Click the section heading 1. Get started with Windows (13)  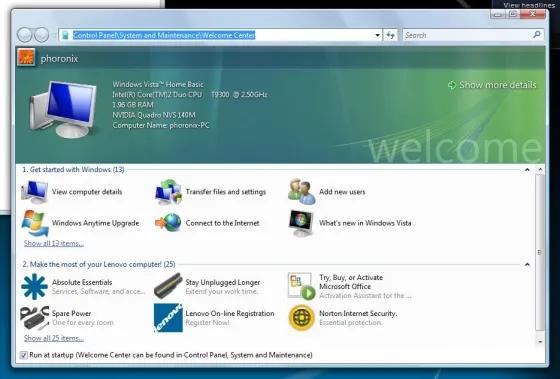[73, 170]
